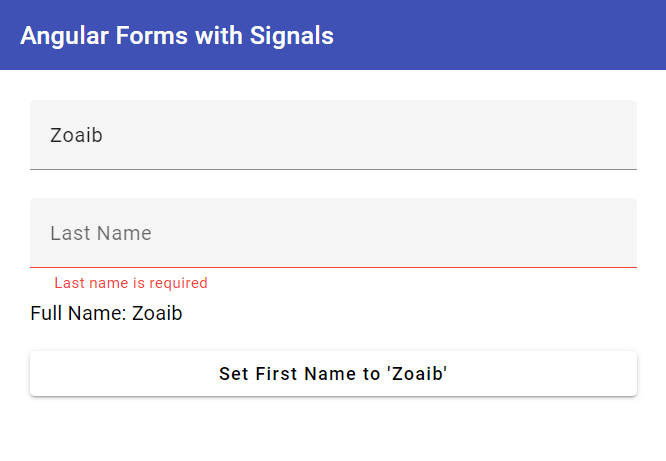666x461 pixels.
Task: Click the 'Zoaib' value after Full Name
Action: click(x=157, y=313)
